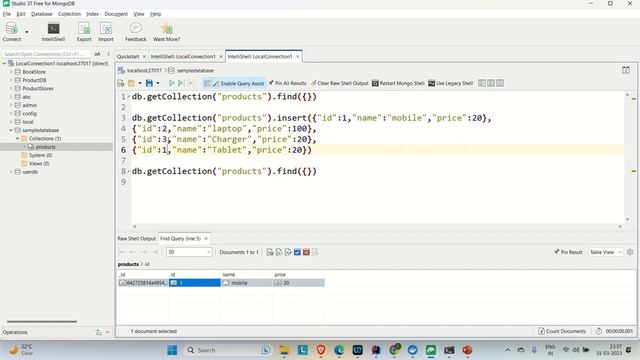Collapse the LocalConnection1 tree node
The width and height of the screenshot is (640, 360).
click(x=4, y=64)
